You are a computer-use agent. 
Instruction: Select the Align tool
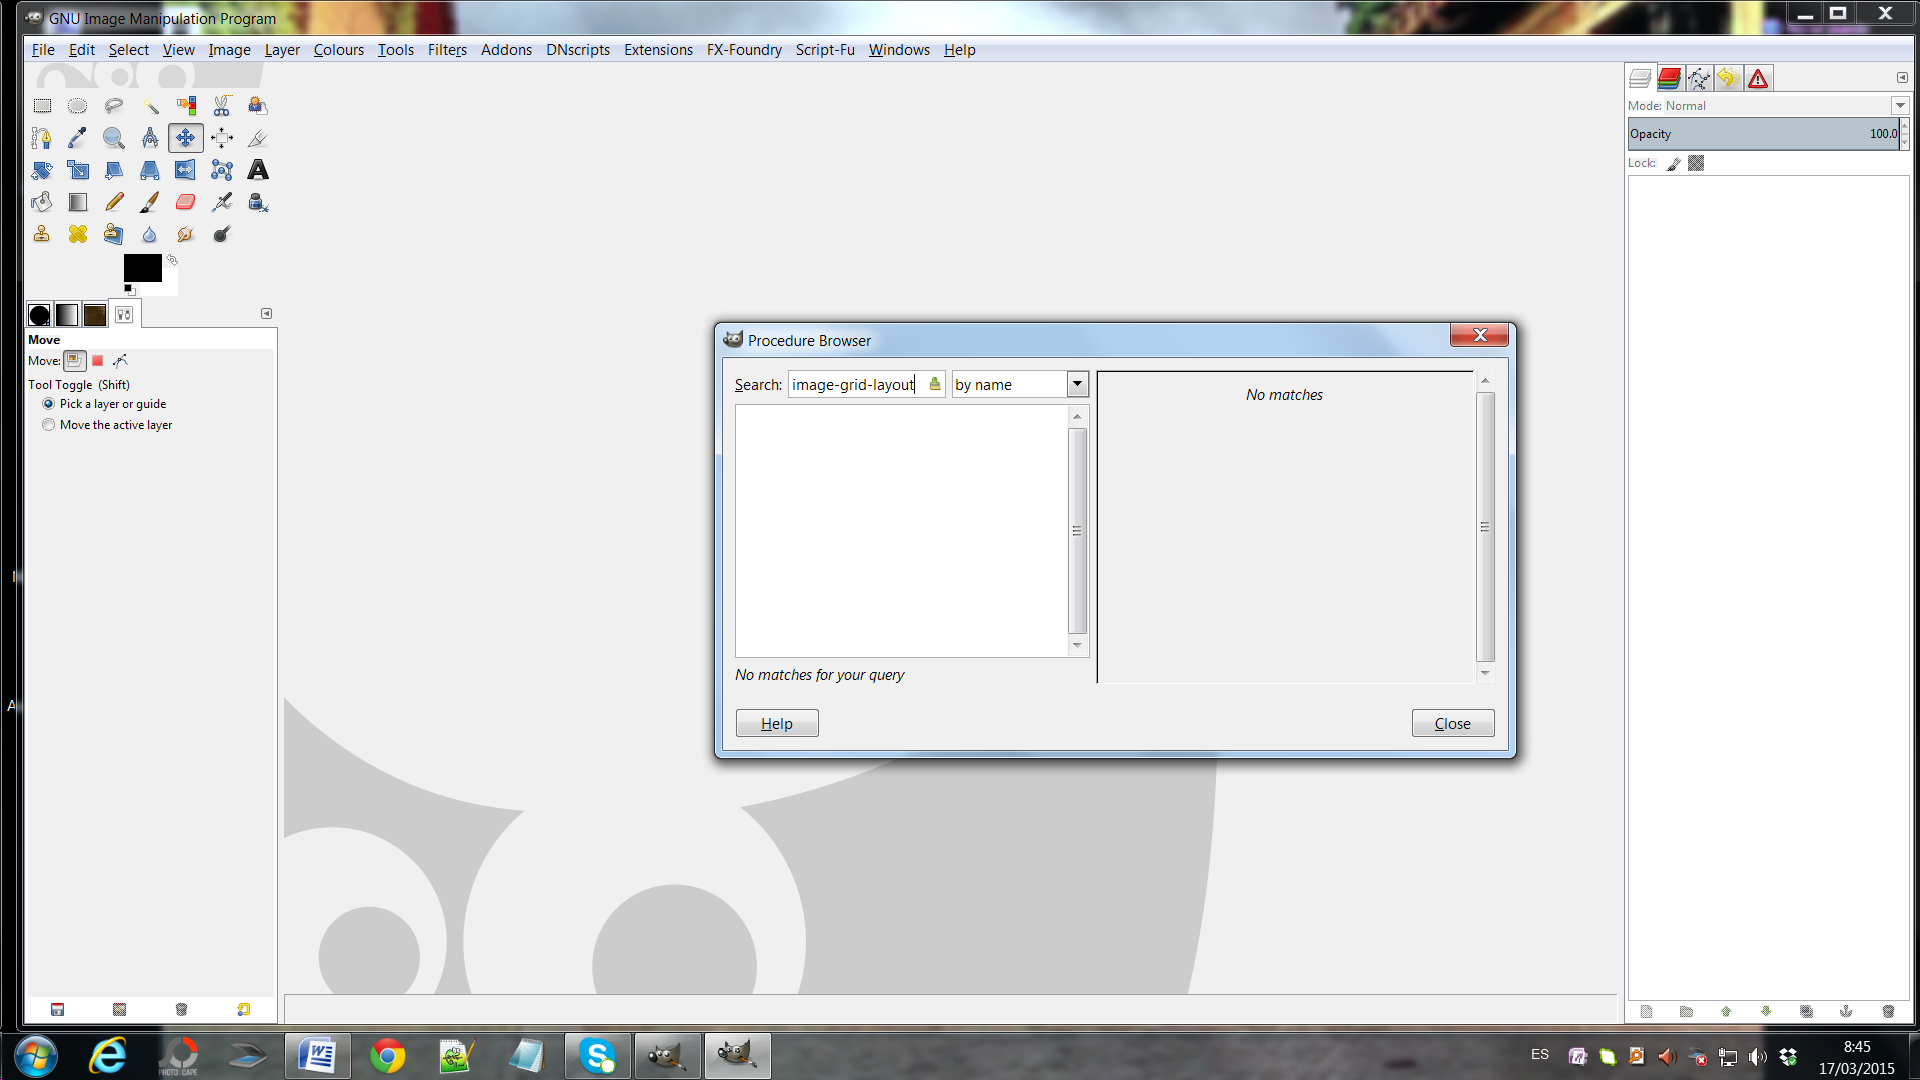[222, 138]
